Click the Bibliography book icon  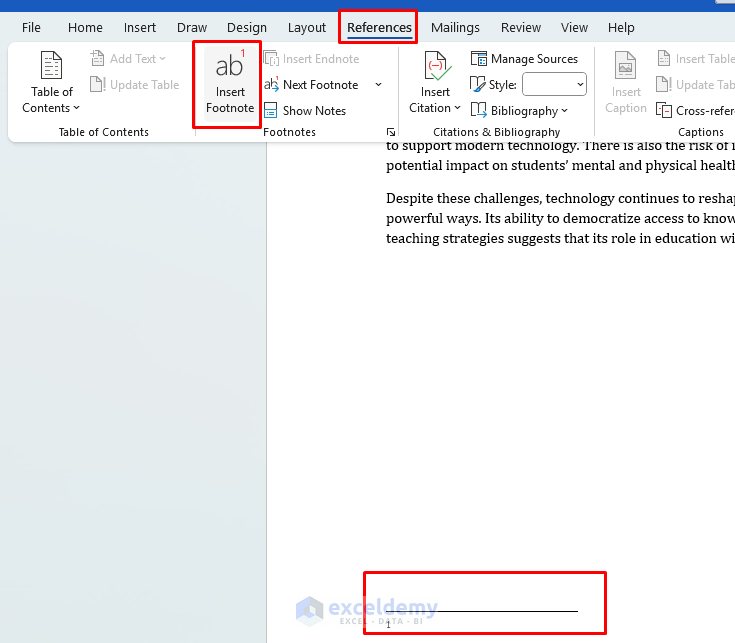point(478,111)
